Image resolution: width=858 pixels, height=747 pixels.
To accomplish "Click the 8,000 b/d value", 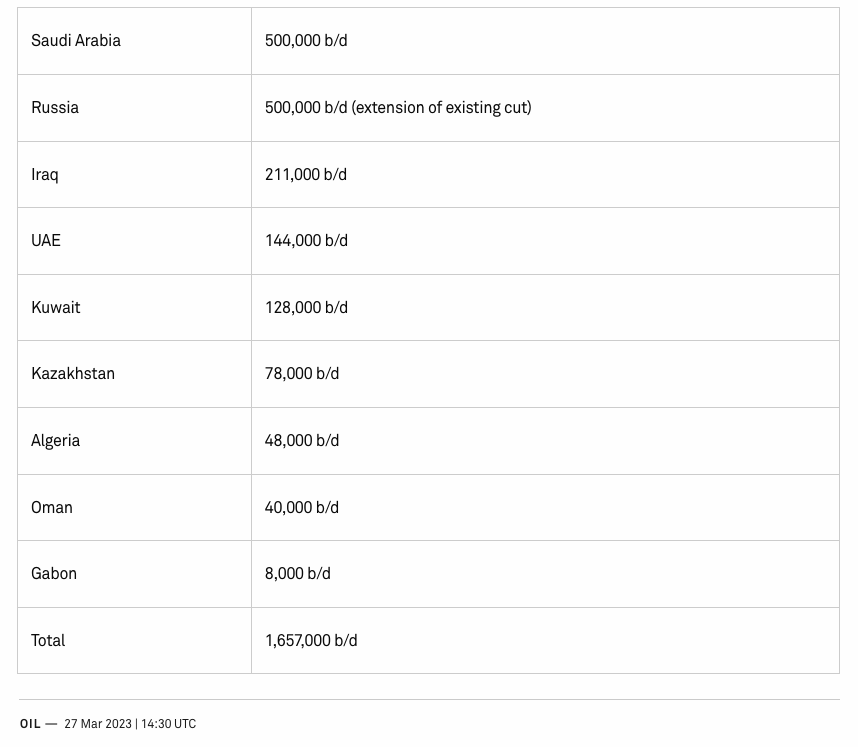I will [298, 574].
